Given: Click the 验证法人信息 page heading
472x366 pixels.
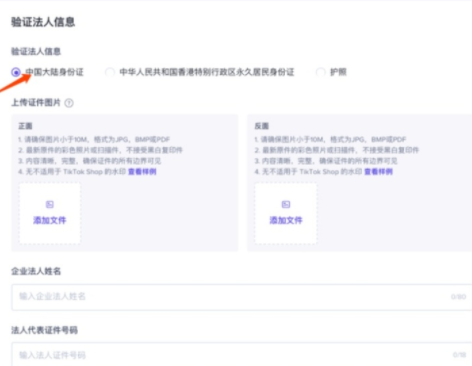Looking at the screenshot, I should (x=43, y=22).
